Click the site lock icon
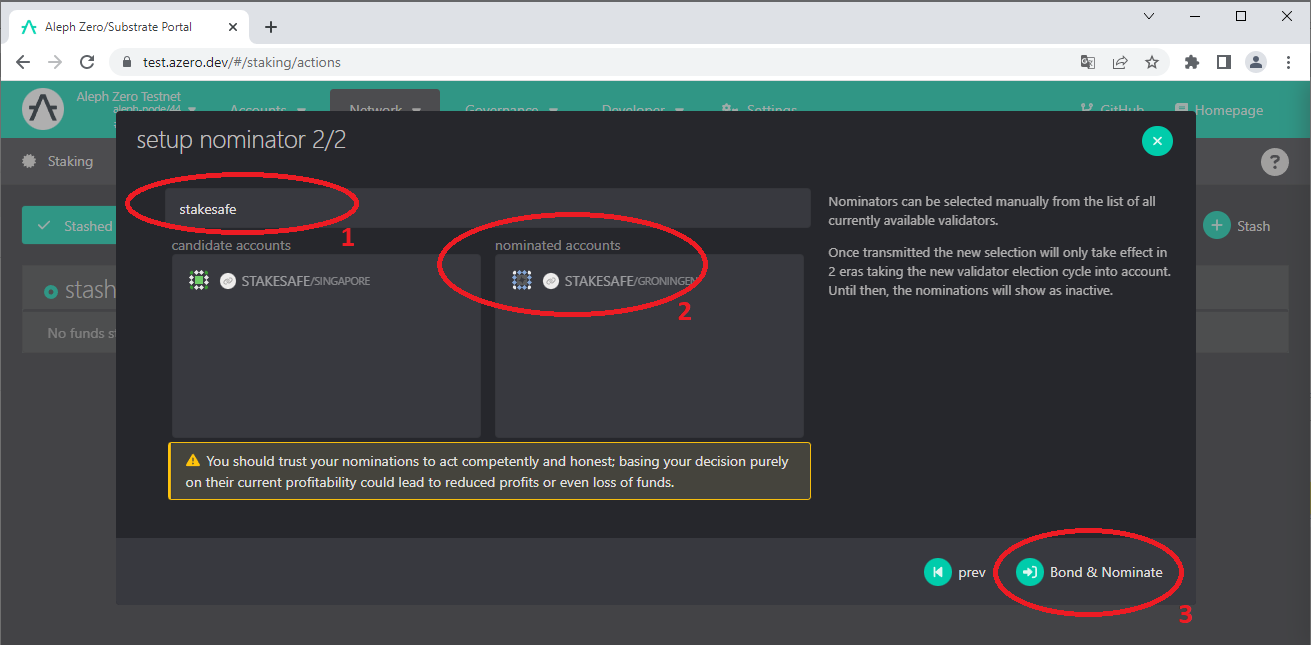1311x645 pixels. (126, 62)
